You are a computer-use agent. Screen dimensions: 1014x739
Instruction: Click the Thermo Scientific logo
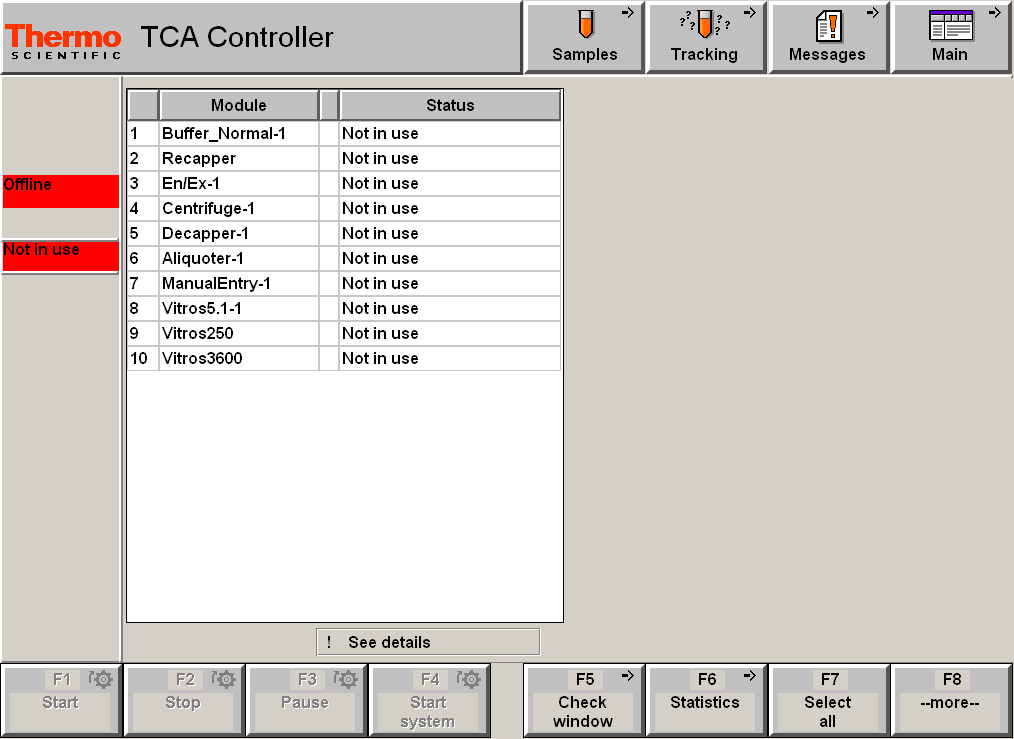tap(63, 38)
